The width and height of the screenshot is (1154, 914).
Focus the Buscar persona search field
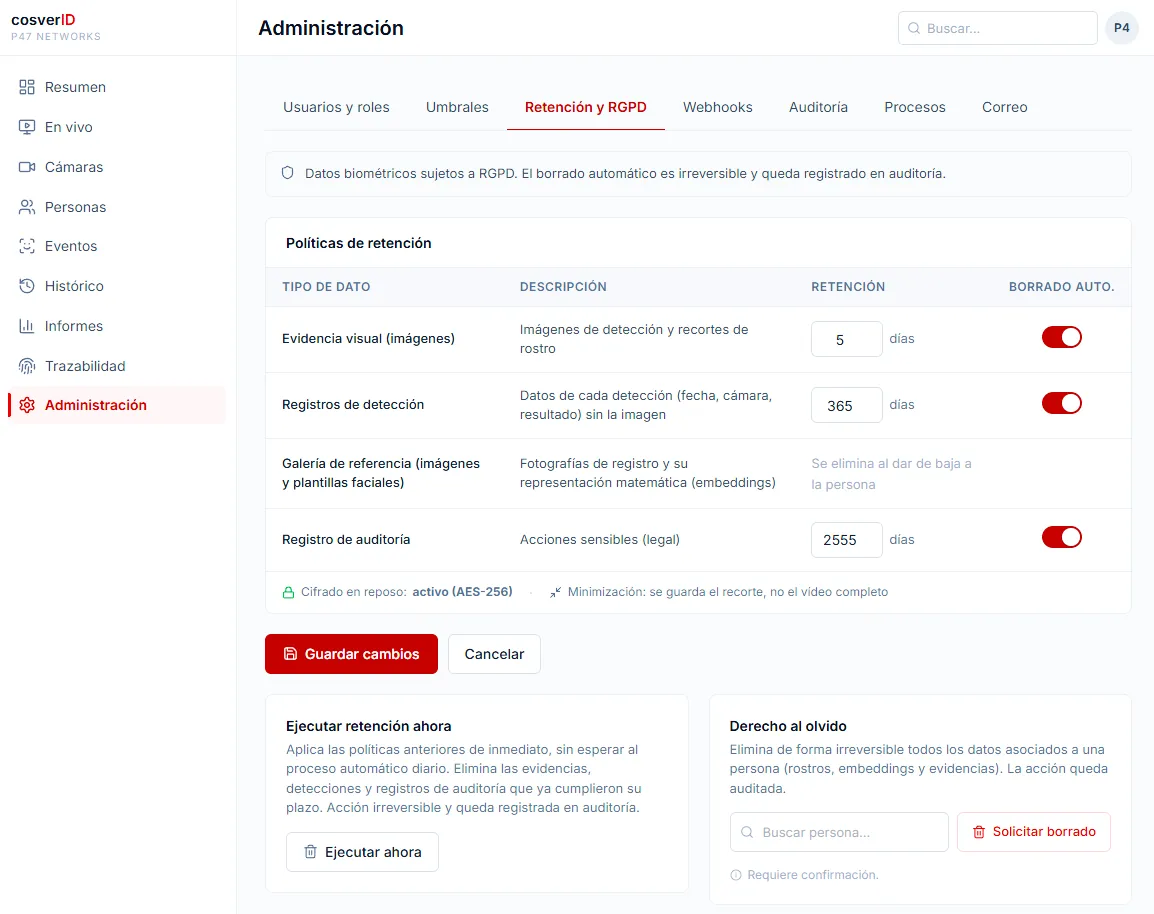click(x=839, y=832)
